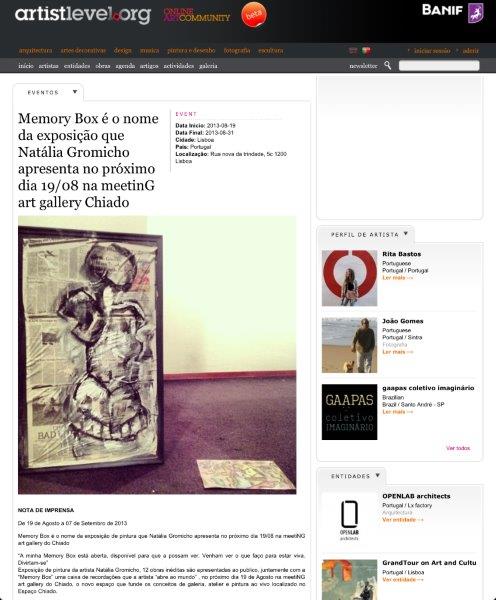This screenshot has height=600, width=496.
Task: Click the iniciar sessão link
Action: 432,51
